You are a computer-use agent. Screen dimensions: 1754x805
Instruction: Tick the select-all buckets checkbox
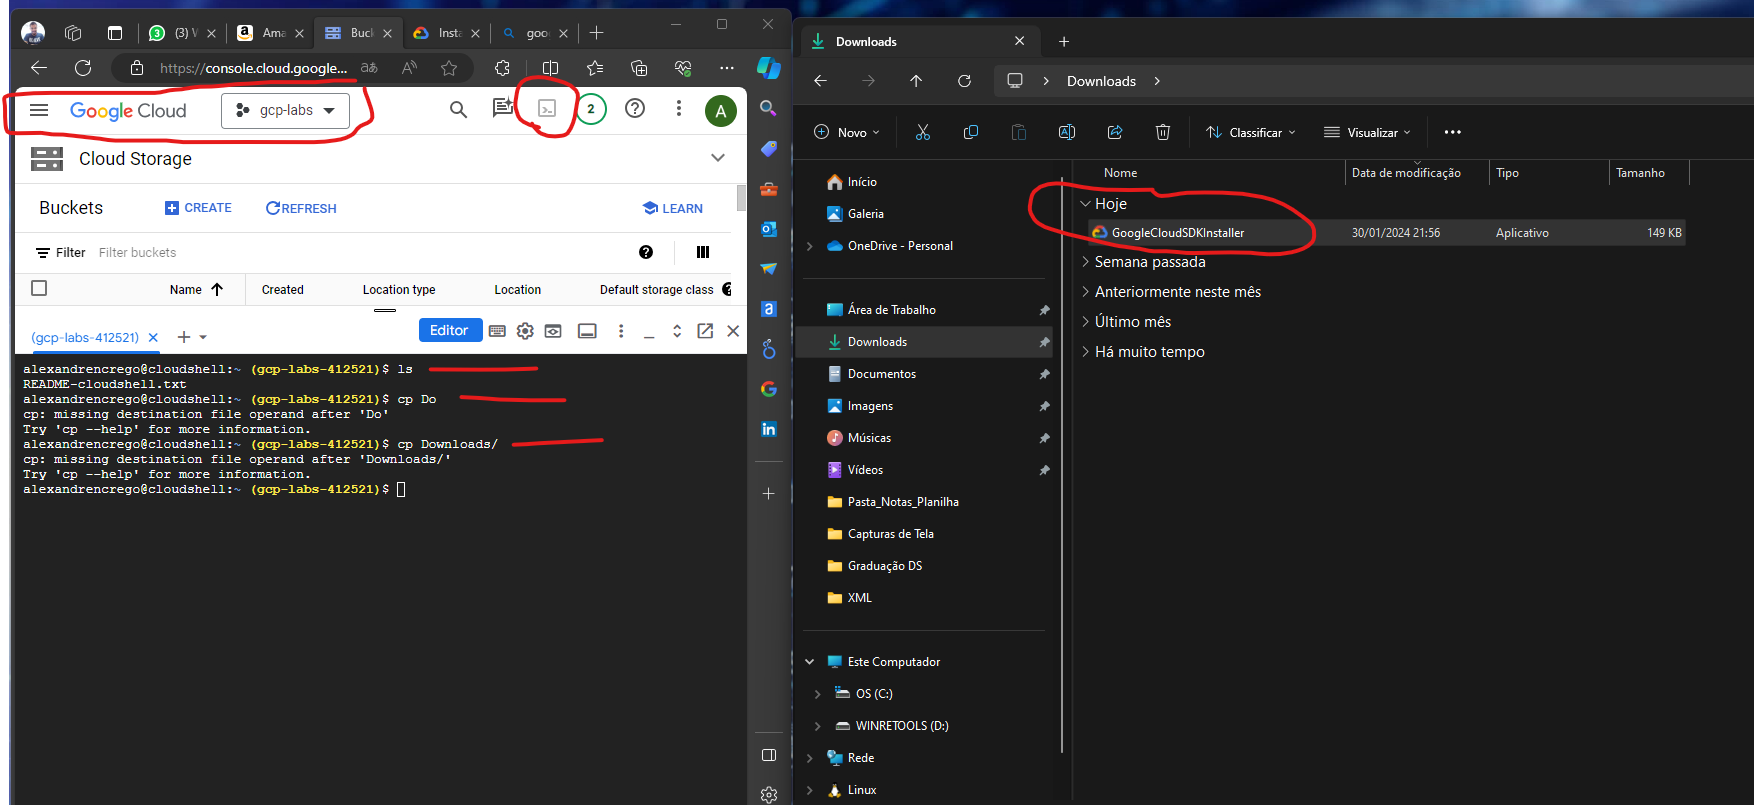click(39, 288)
